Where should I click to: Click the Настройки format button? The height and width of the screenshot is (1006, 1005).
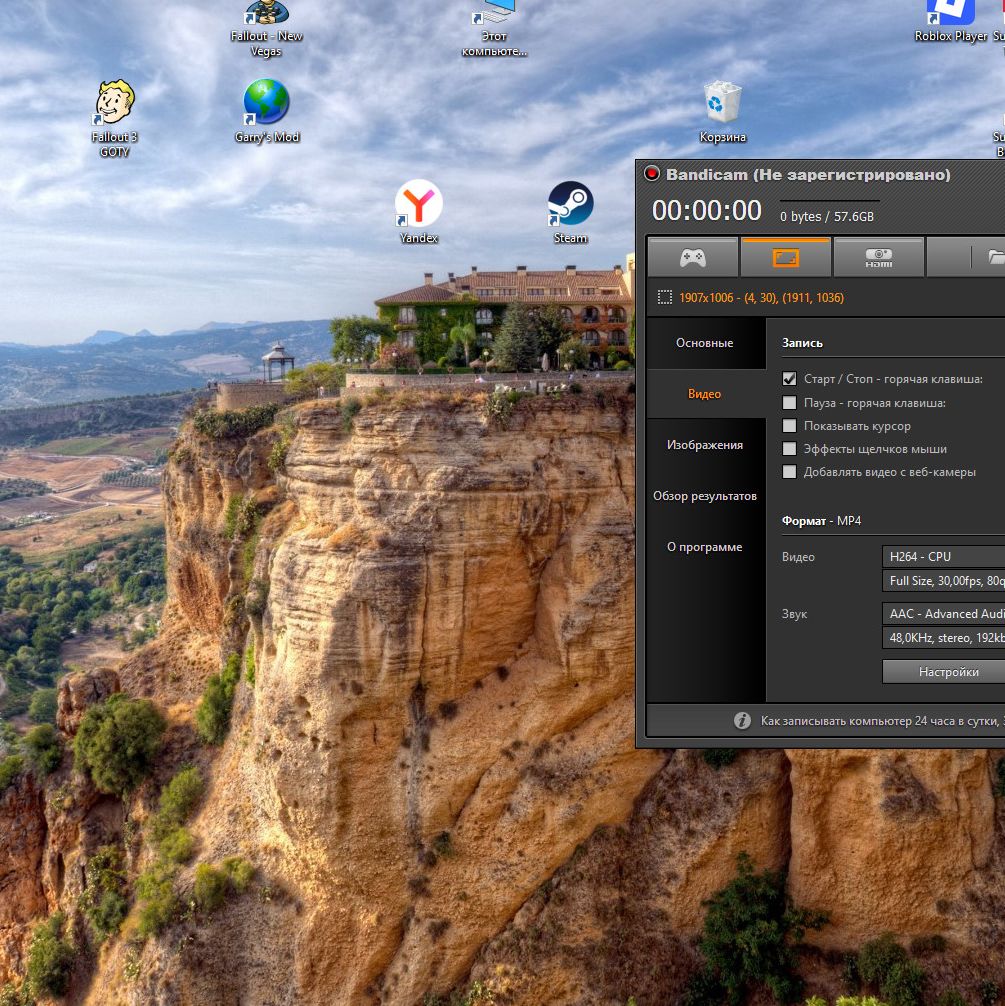tap(943, 672)
